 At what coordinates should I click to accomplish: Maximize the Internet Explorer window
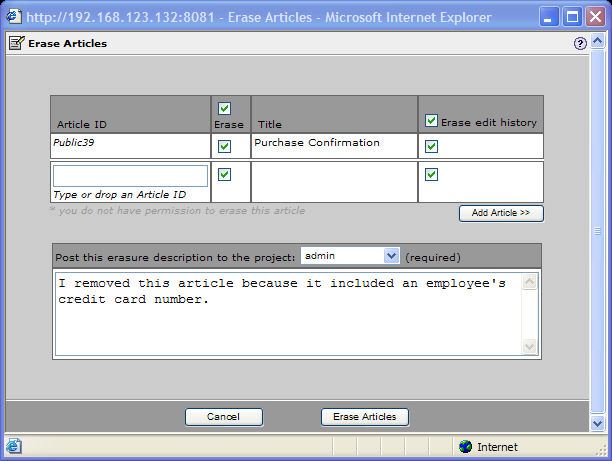572,17
